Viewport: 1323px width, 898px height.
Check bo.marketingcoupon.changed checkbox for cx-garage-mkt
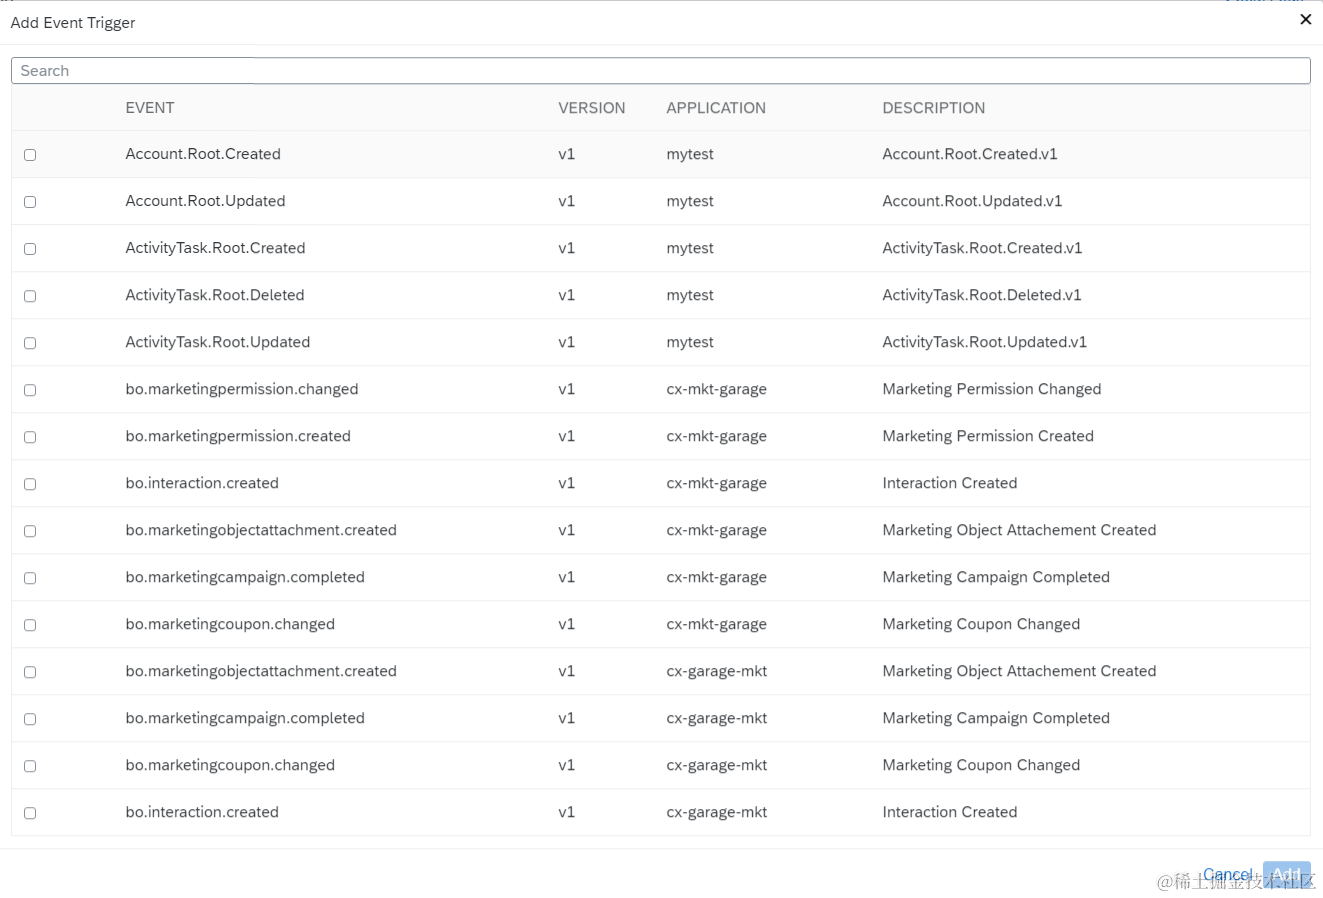point(30,766)
